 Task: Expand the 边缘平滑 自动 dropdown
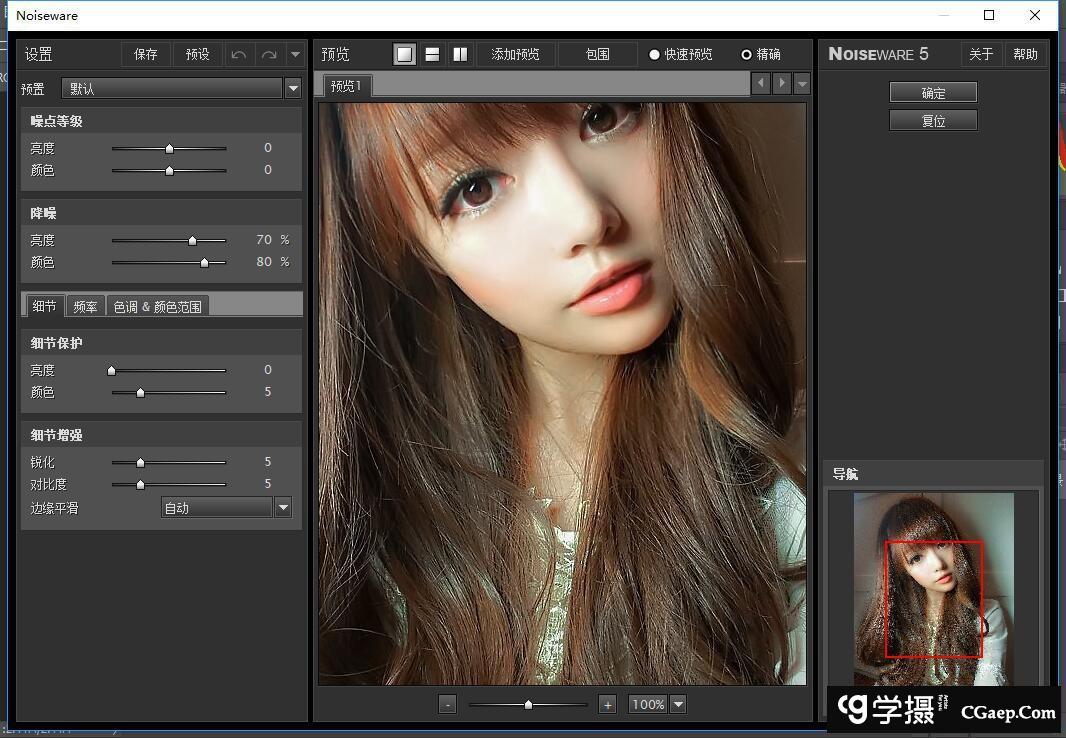click(x=283, y=508)
